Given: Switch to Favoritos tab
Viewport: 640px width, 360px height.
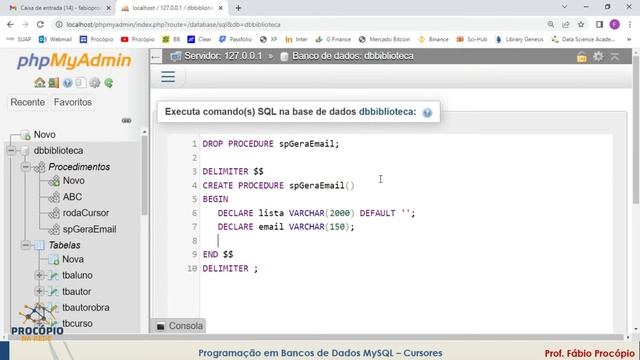Looking at the screenshot, I should pyautogui.click(x=73, y=102).
